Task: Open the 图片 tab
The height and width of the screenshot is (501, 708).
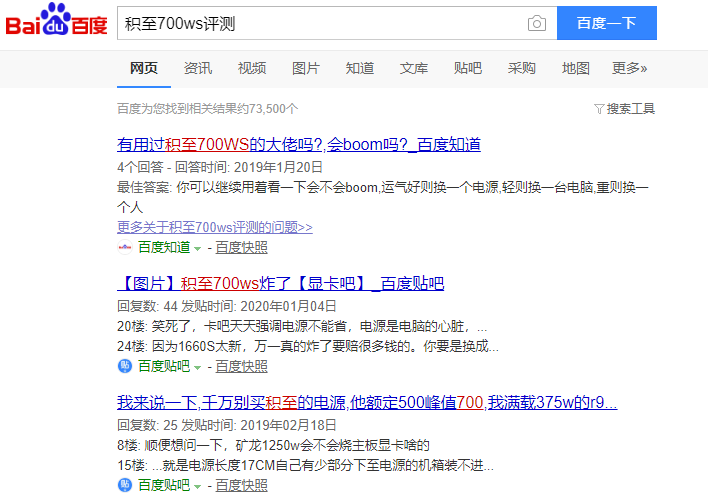Action: coord(306,68)
